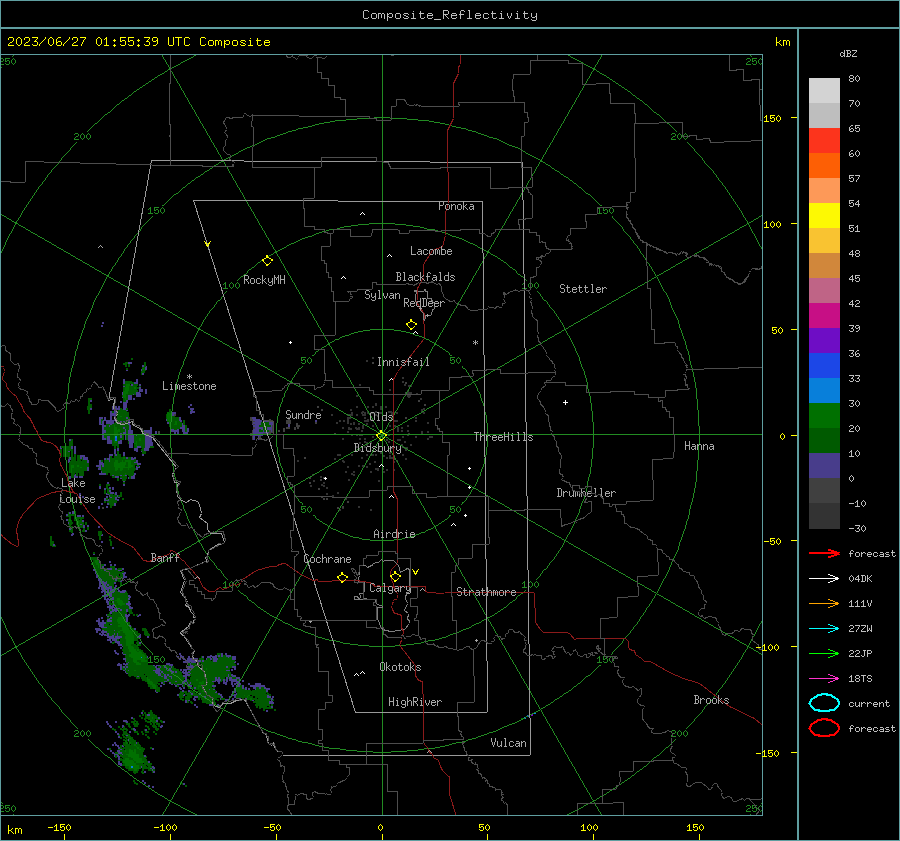
Task: Pick the red swatch in dBZ scale
Action: pos(824,140)
